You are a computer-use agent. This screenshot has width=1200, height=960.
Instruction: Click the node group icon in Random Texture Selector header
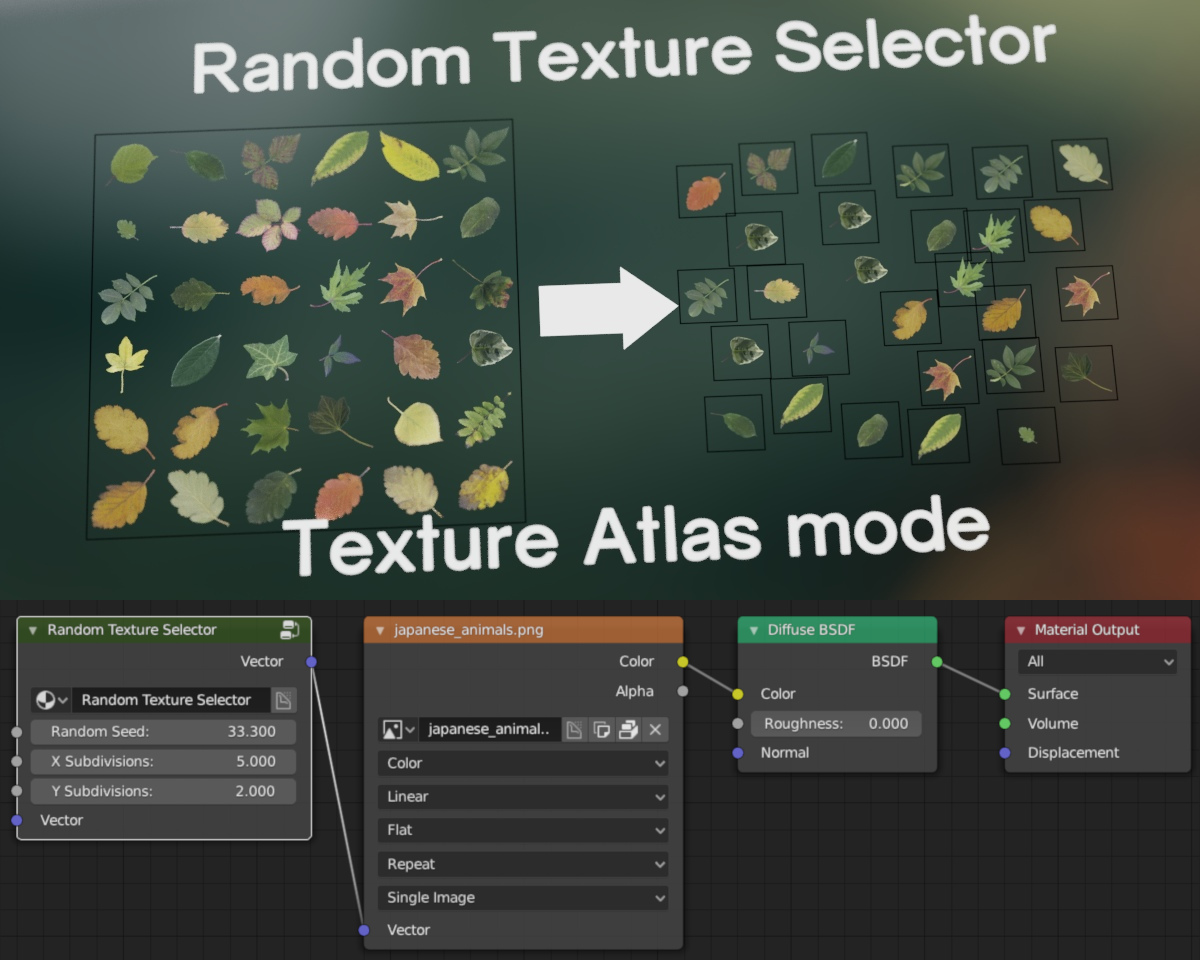click(x=290, y=630)
